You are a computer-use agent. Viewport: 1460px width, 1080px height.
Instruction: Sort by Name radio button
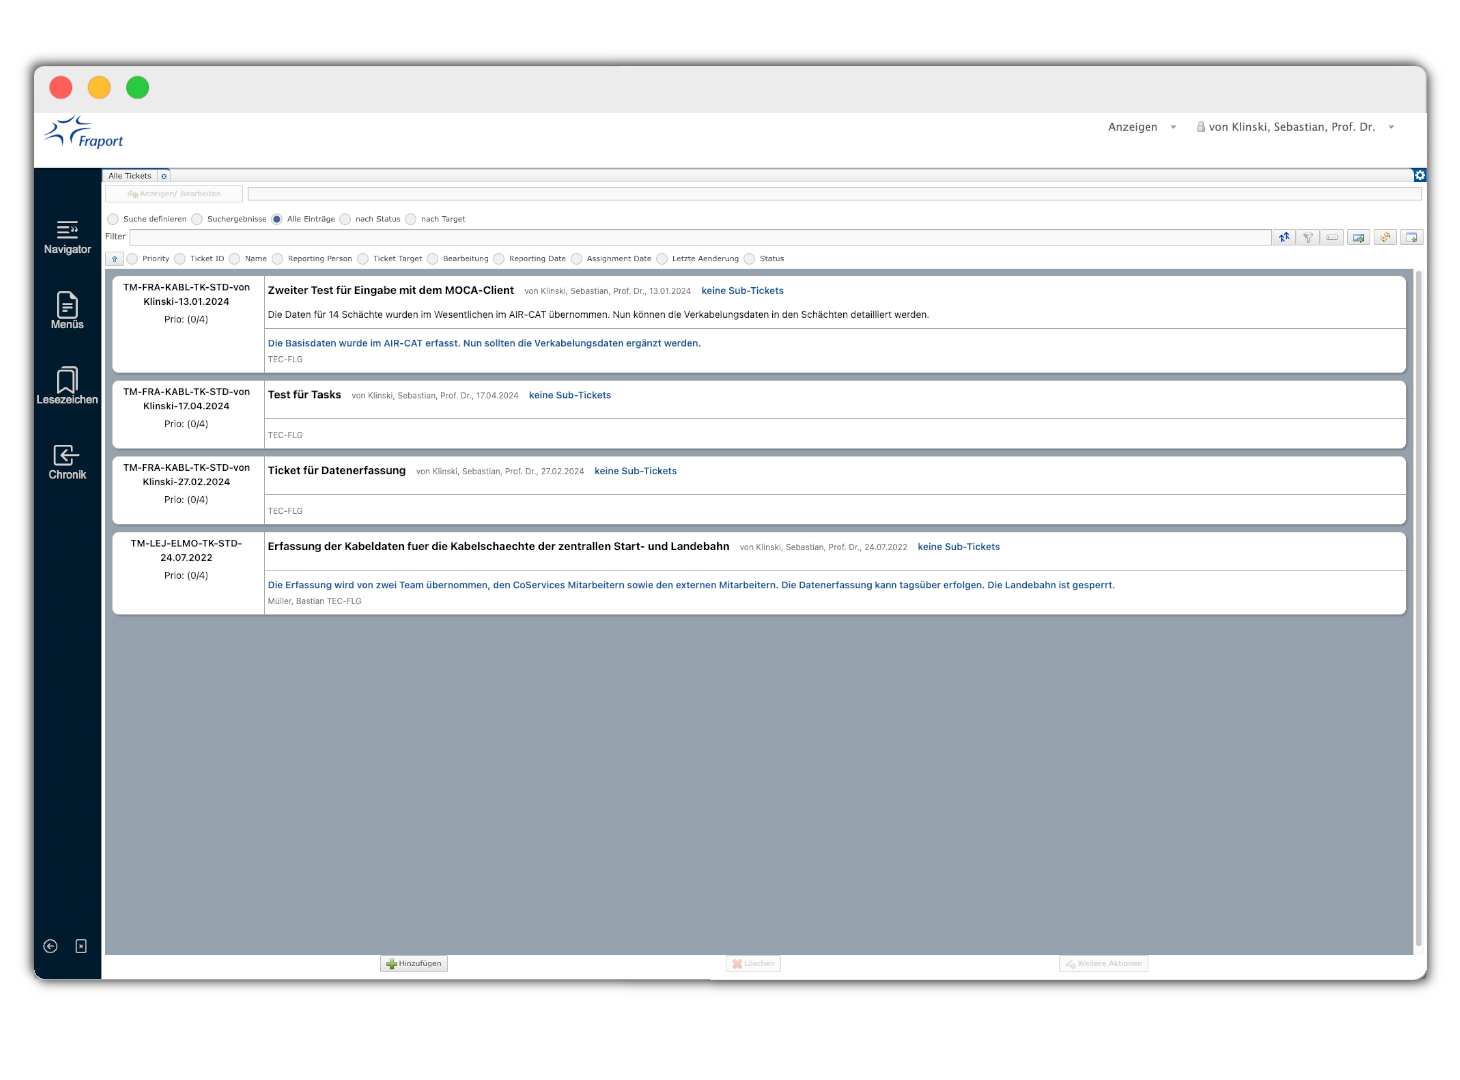(235, 259)
